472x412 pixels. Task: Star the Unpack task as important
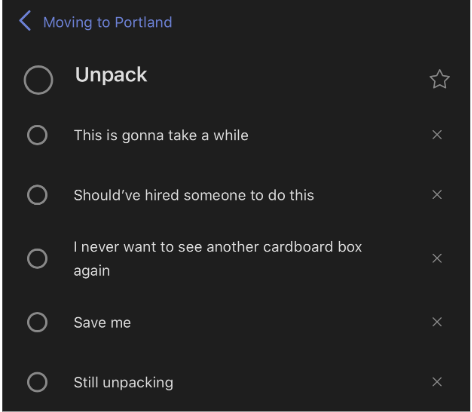click(x=439, y=79)
